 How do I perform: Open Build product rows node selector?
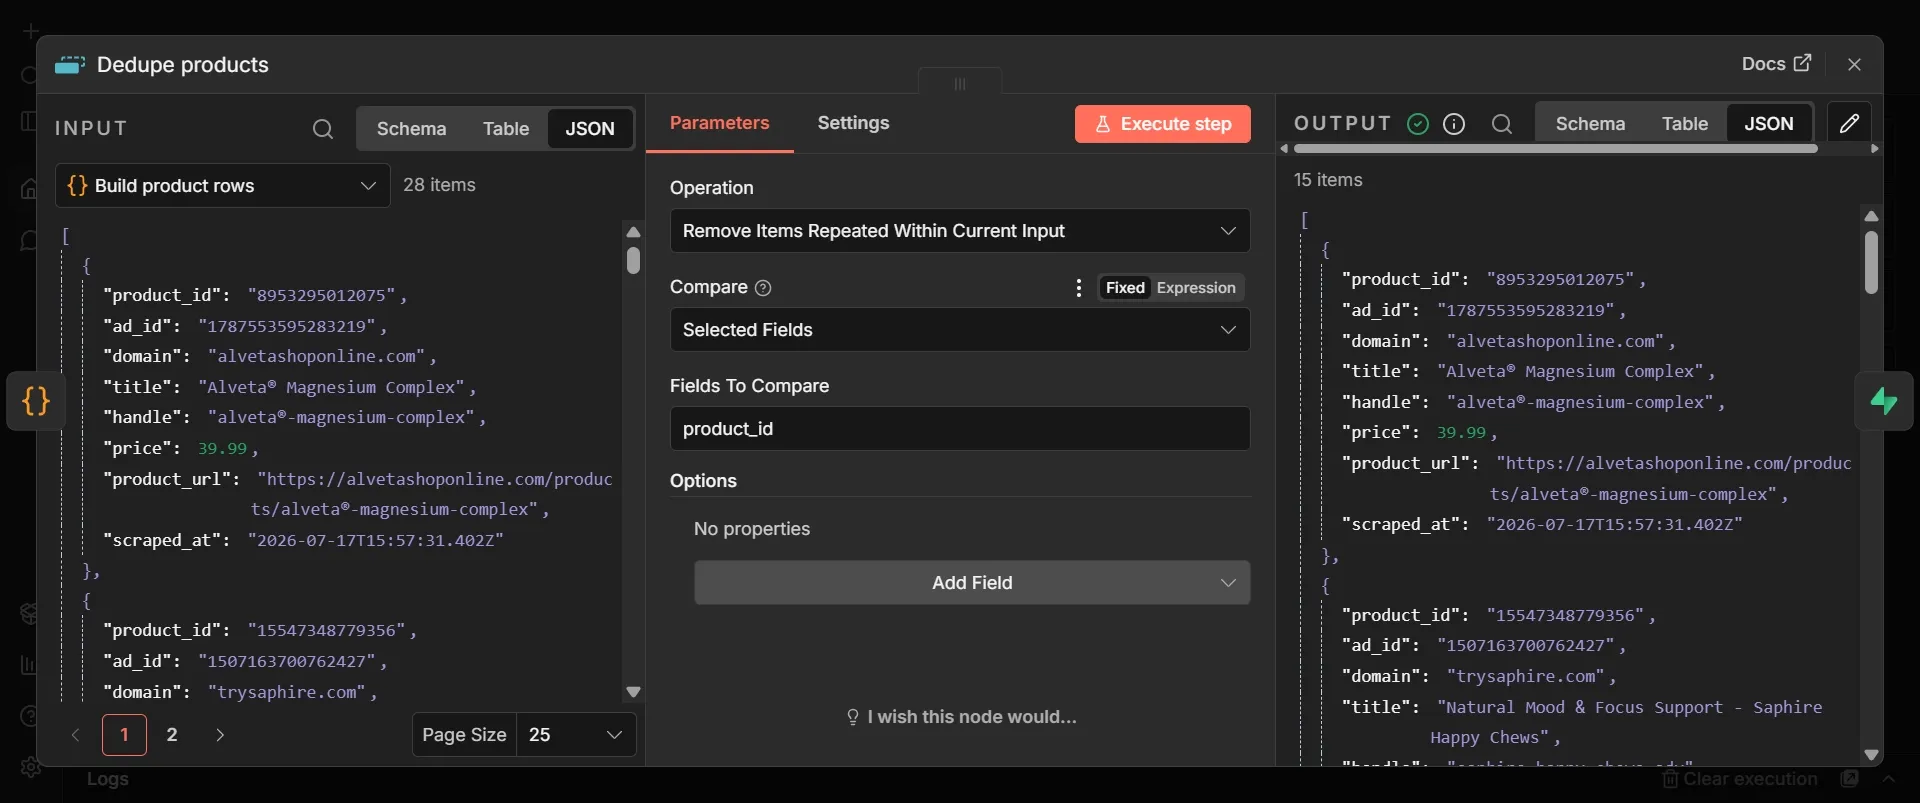222,186
